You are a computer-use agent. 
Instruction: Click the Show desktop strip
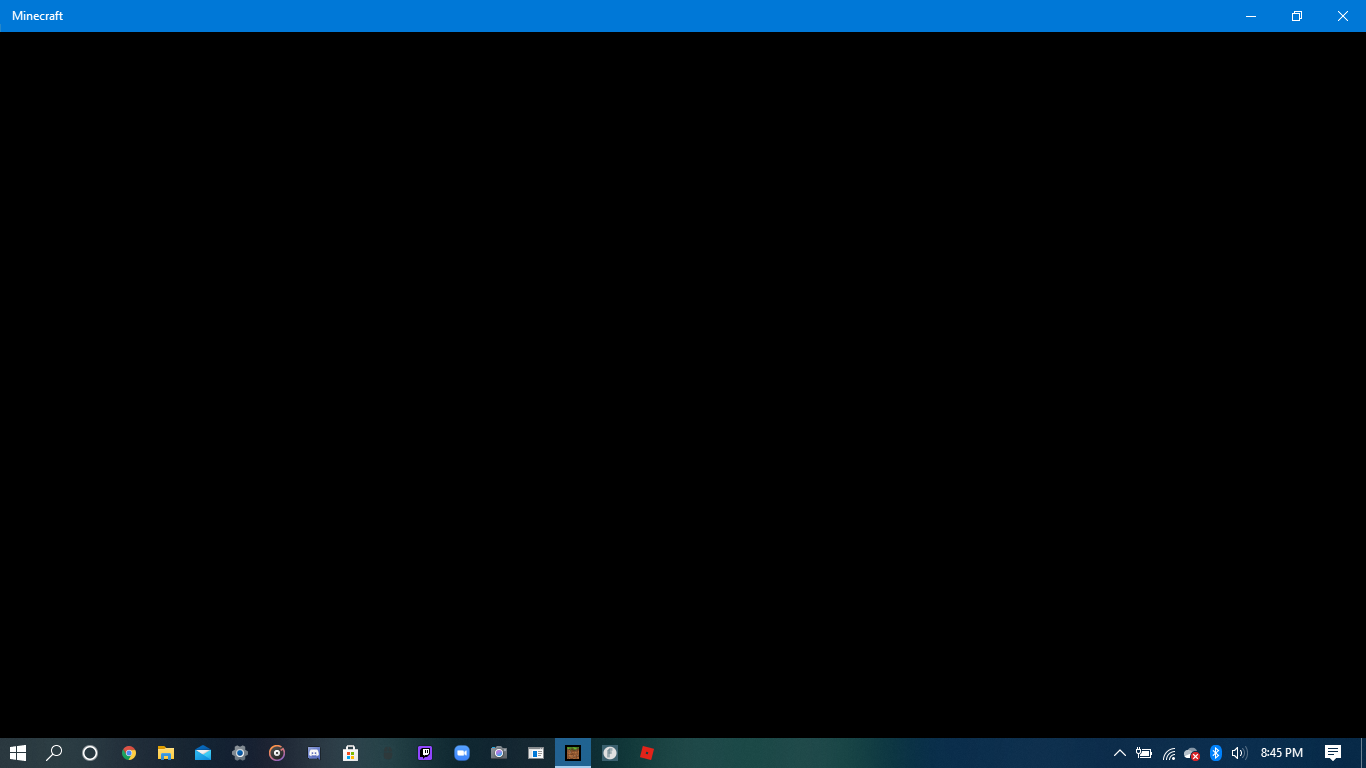coord(1363,753)
